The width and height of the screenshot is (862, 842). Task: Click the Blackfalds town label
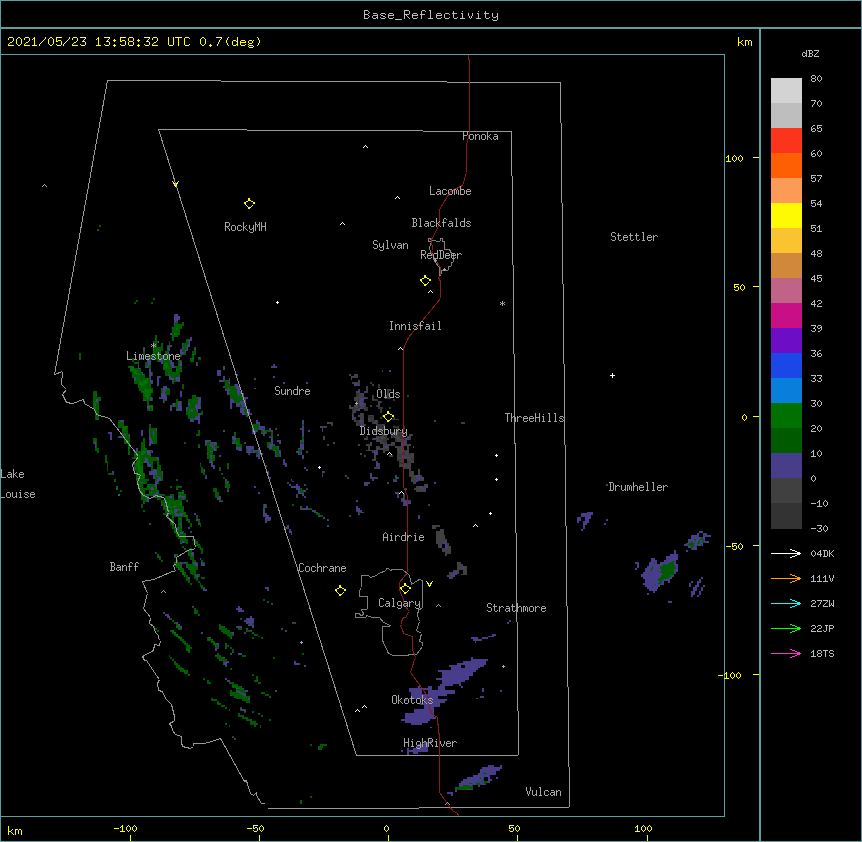click(441, 223)
